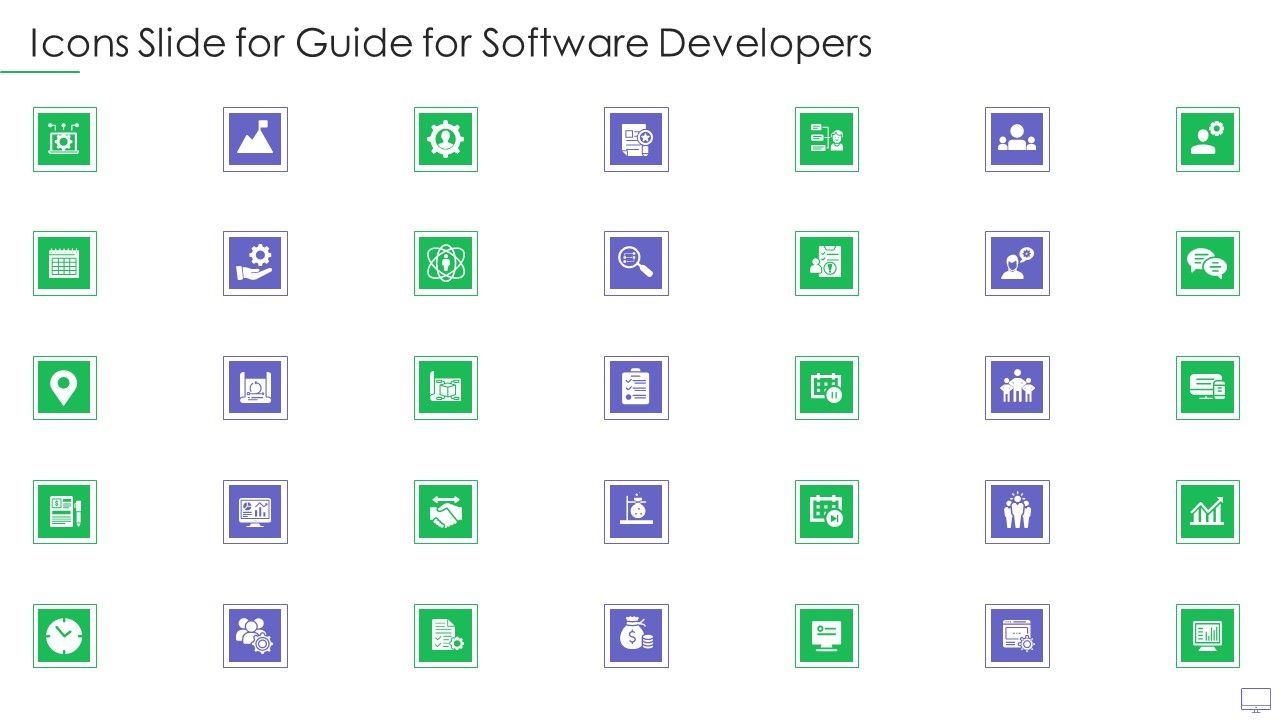Select the hand holding gear icon

tap(255, 264)
